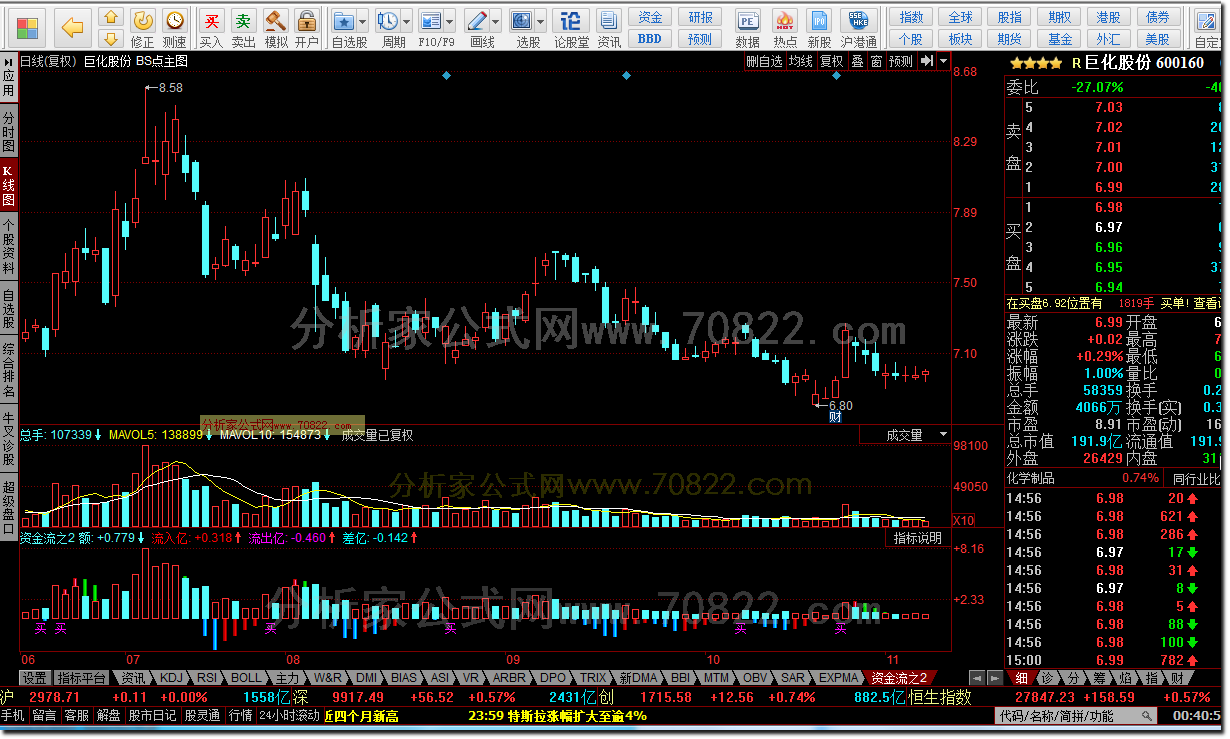Open the 个股资料 side tab

click(x=8, y=247)
